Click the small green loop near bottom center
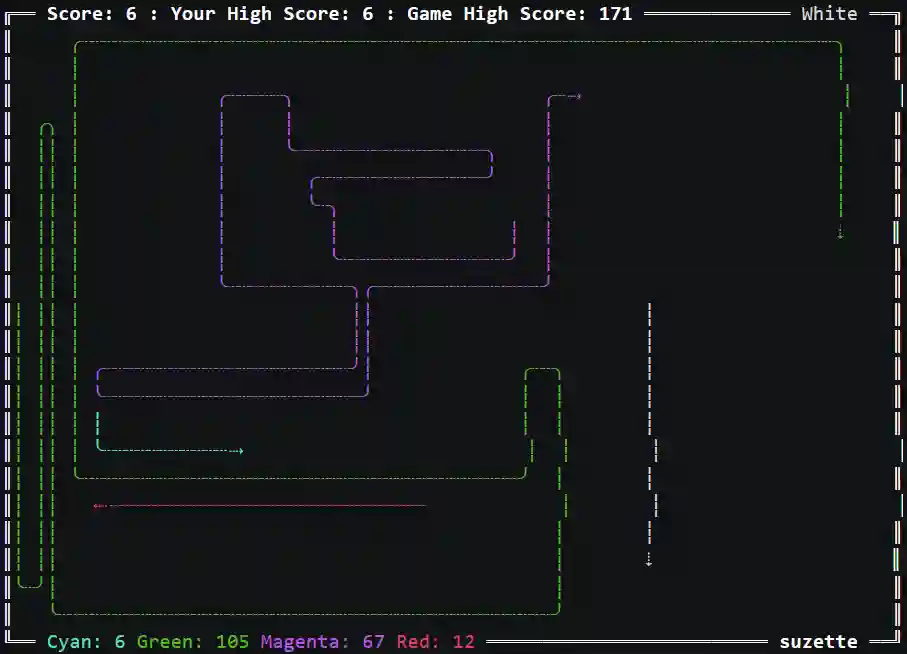Image resolution: width=907 pixels, height=654 pixels. click(x=542, y=372)
